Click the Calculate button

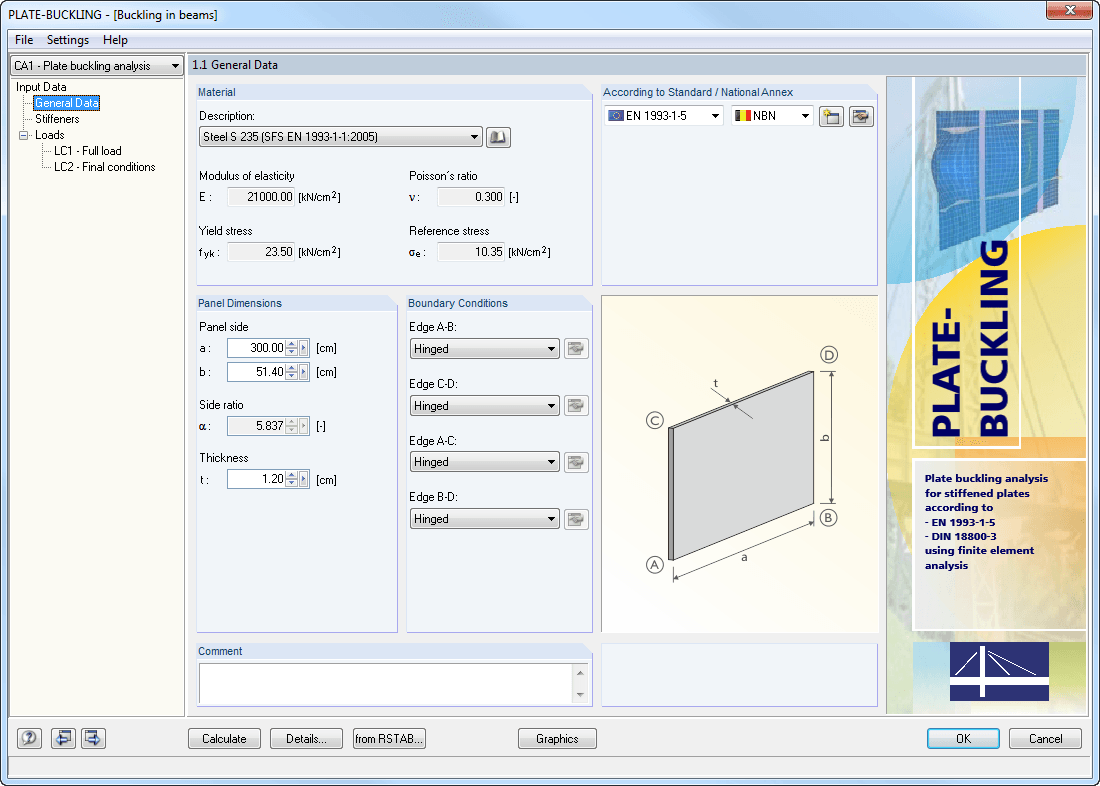(x=224, y=738)
